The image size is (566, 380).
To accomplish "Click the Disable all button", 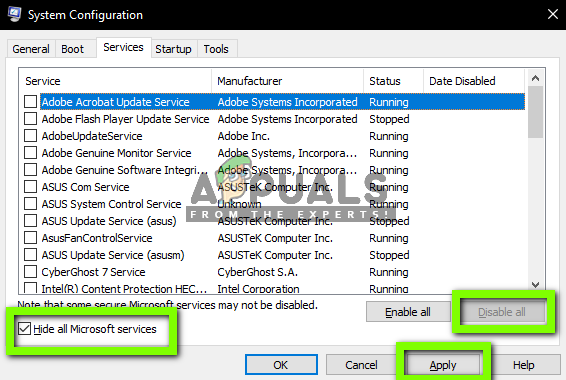I will click(502, 312).
